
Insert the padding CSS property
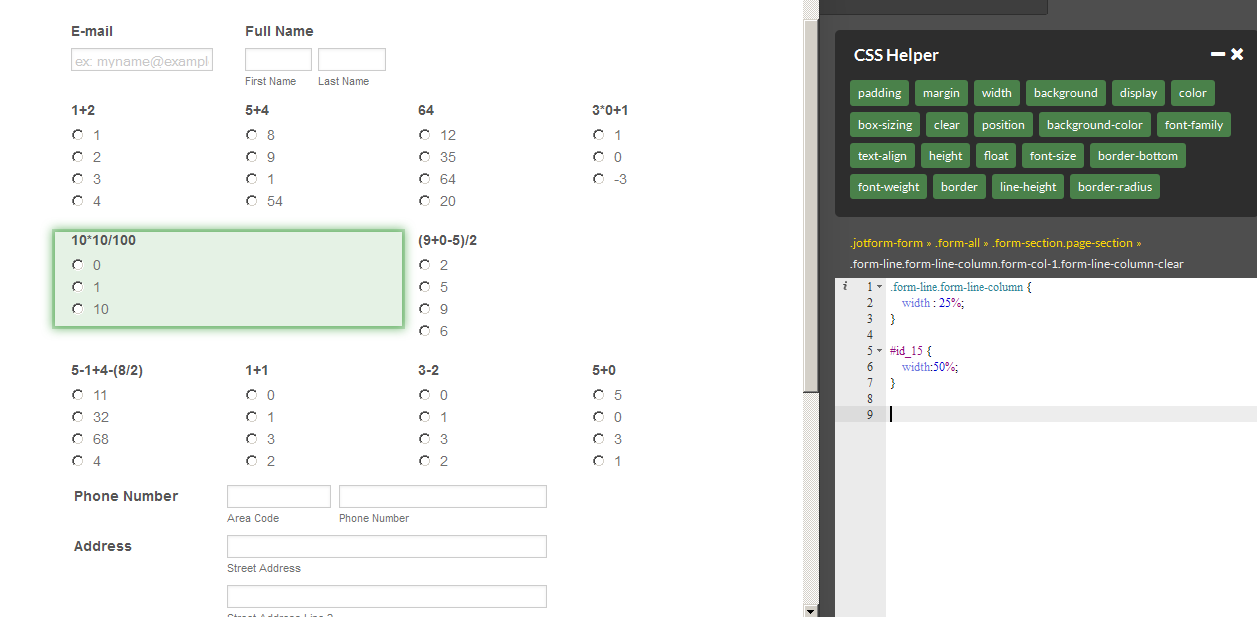tap(879, 93)
